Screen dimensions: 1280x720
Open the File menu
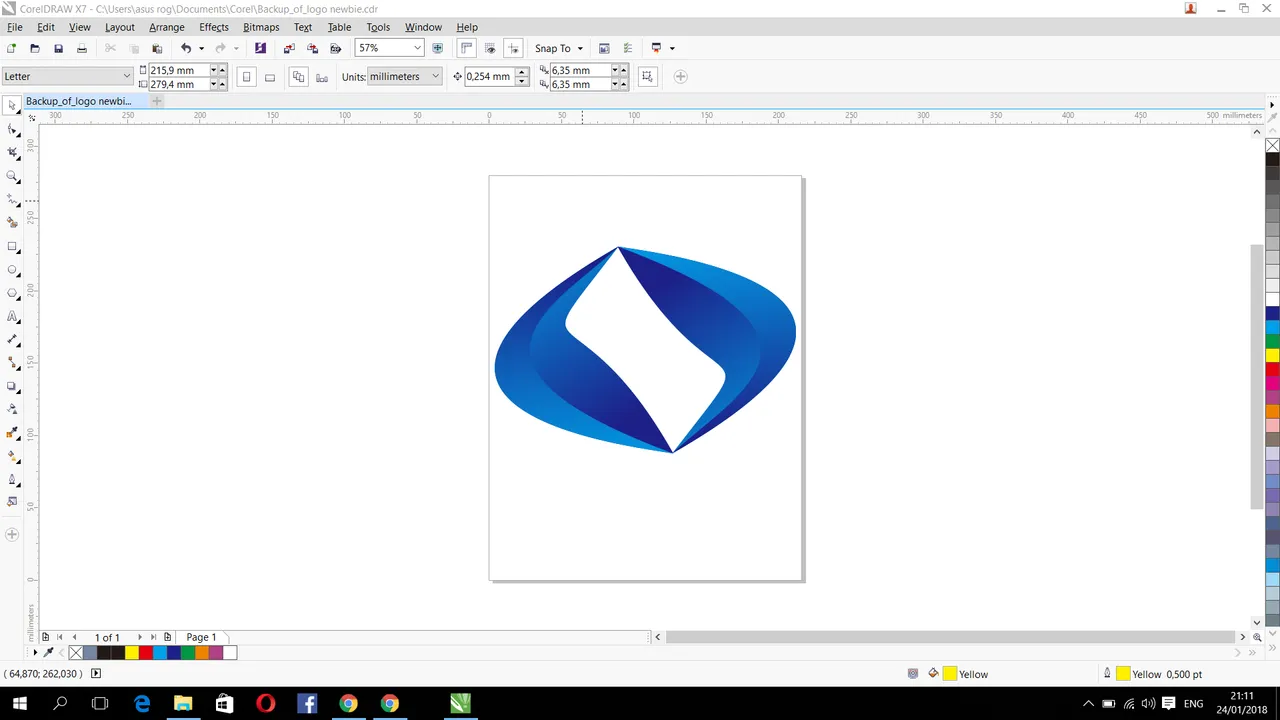[x=15, y=27]
